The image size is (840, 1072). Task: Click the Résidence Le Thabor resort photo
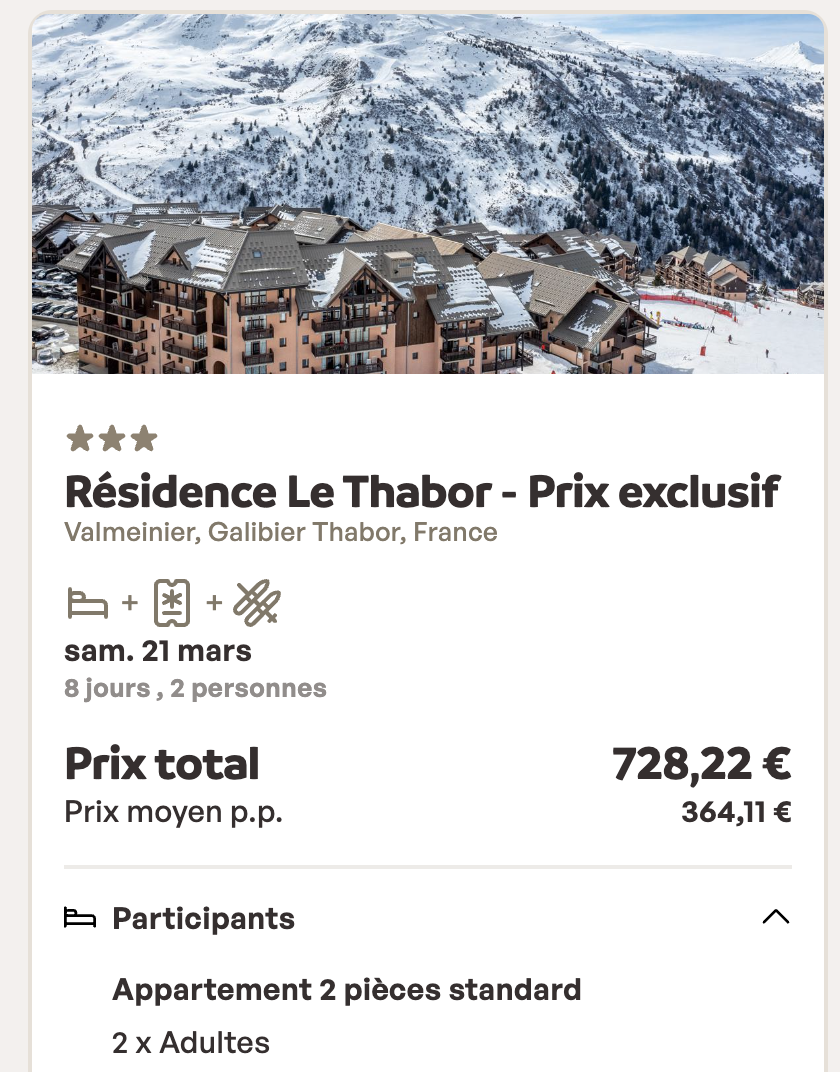tap(428, 195)
